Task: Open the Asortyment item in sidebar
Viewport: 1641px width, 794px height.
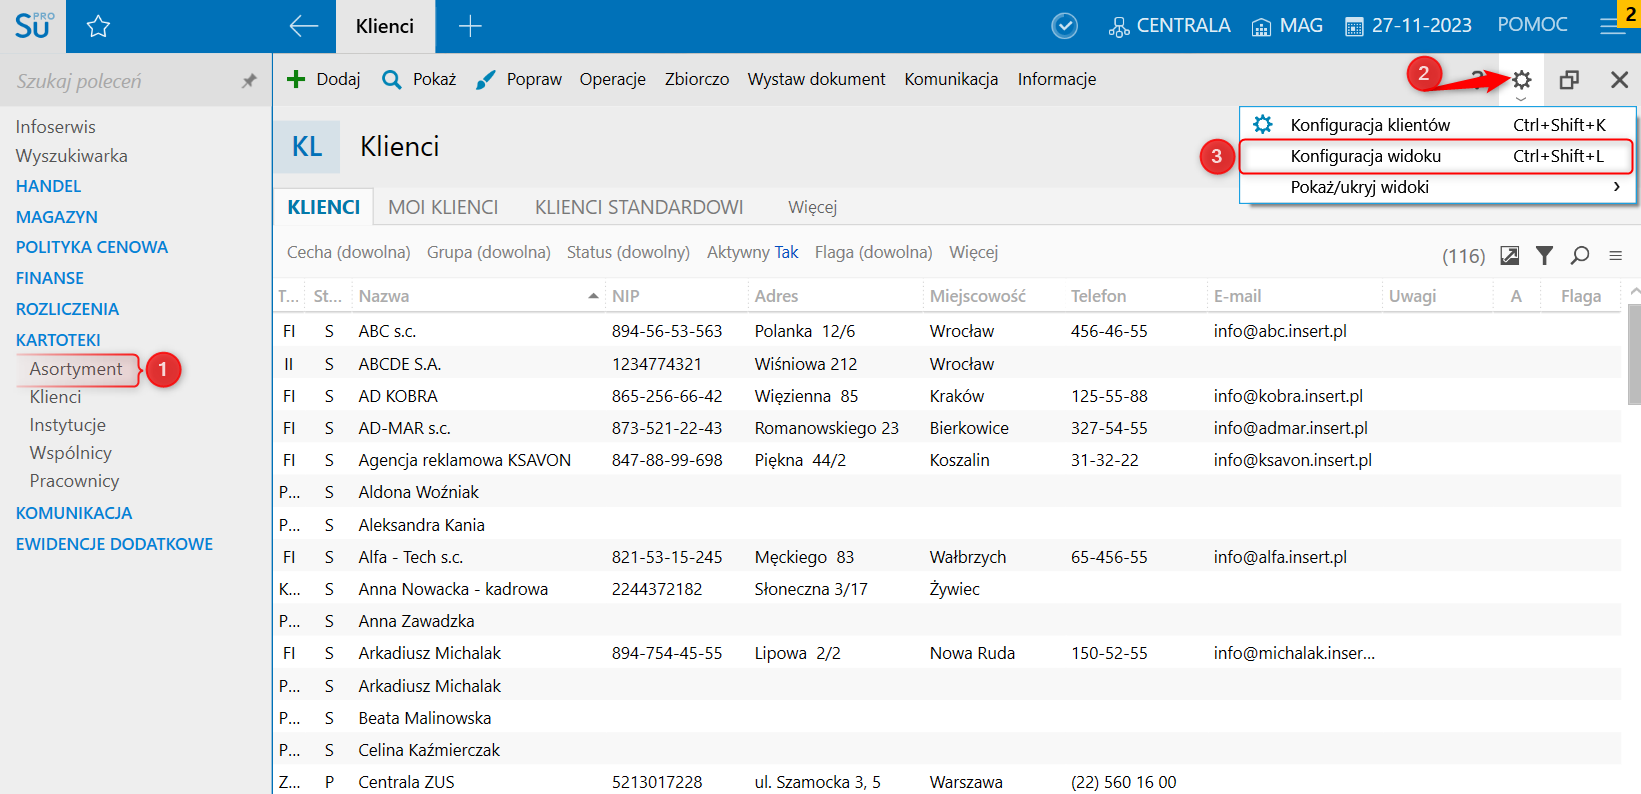Action: coord(76,369)
